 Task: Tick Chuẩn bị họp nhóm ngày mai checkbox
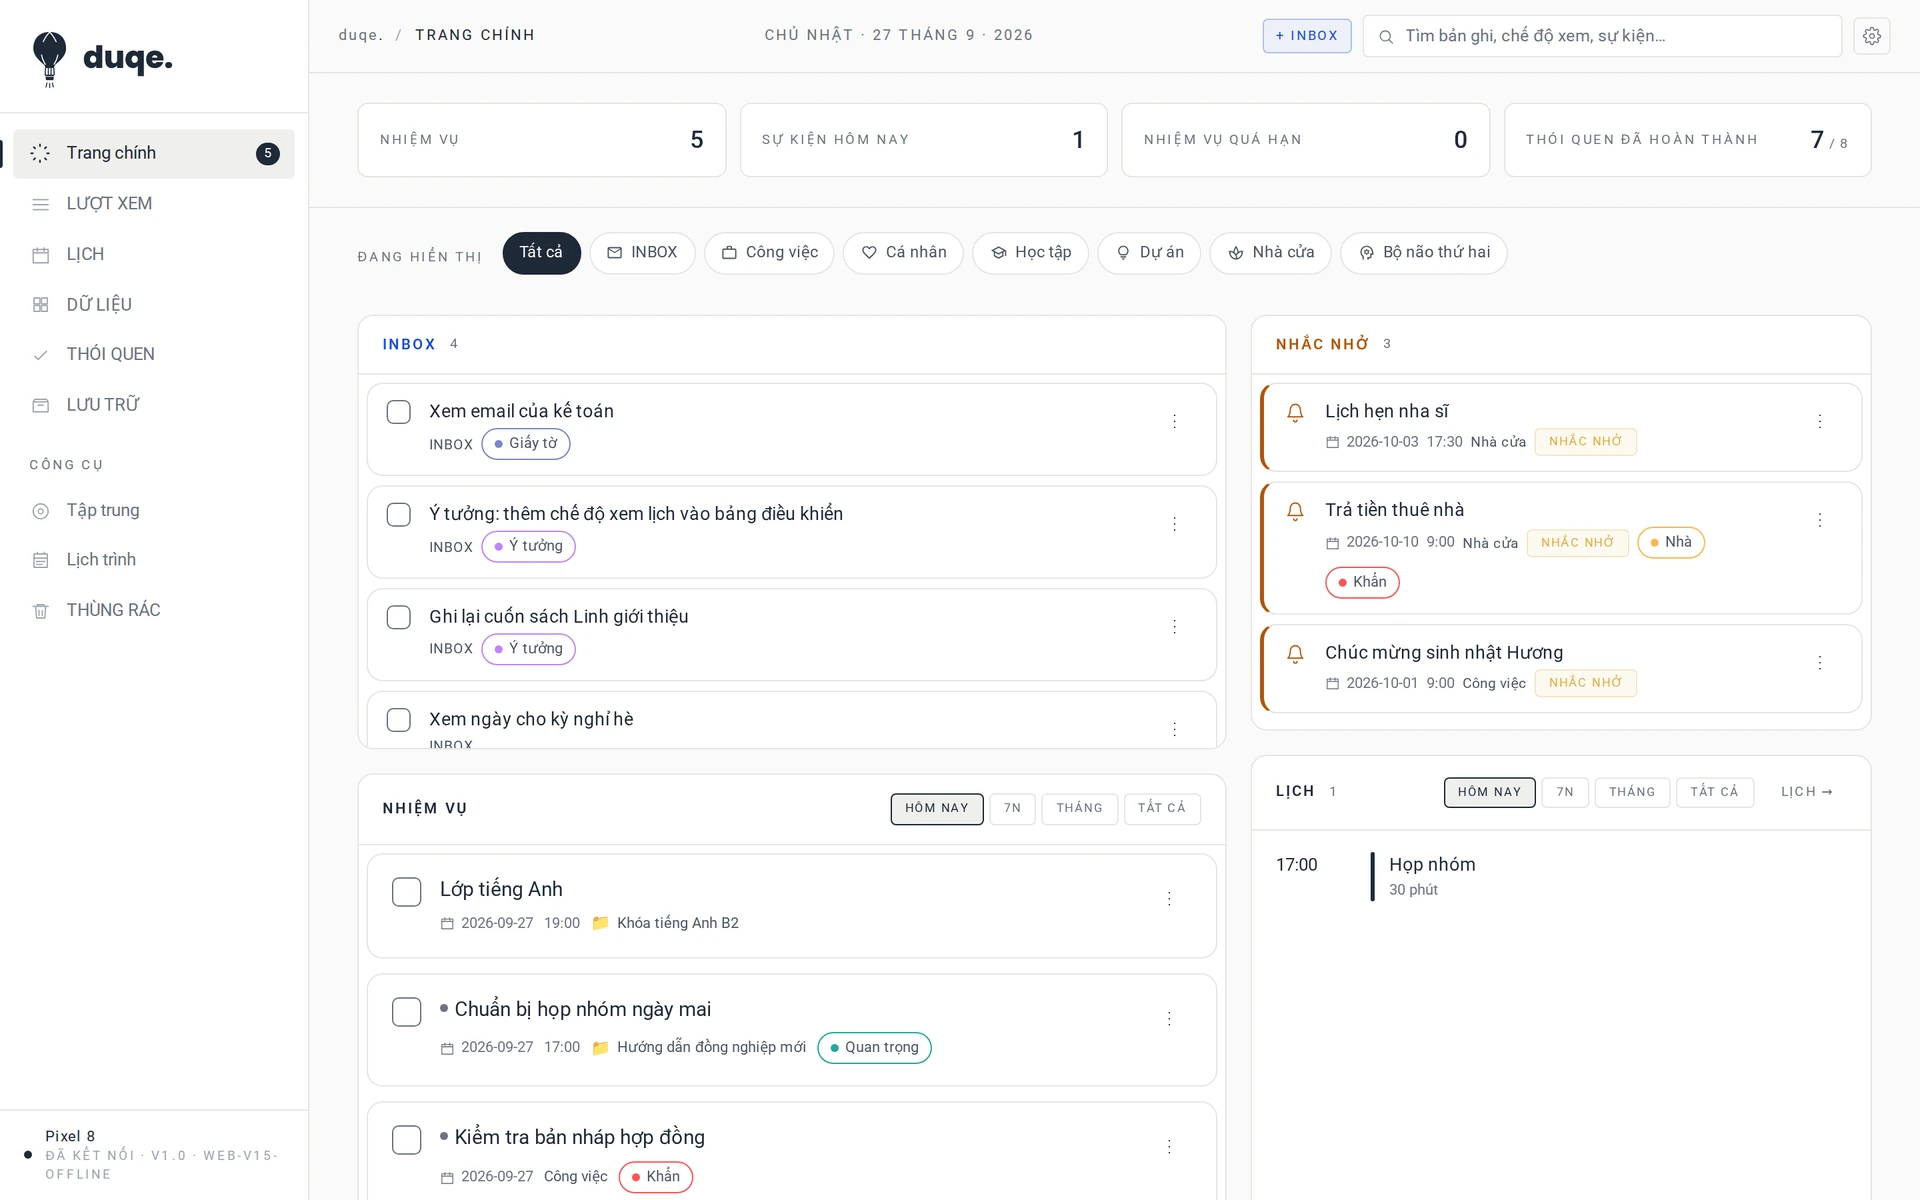point(406,1012)
